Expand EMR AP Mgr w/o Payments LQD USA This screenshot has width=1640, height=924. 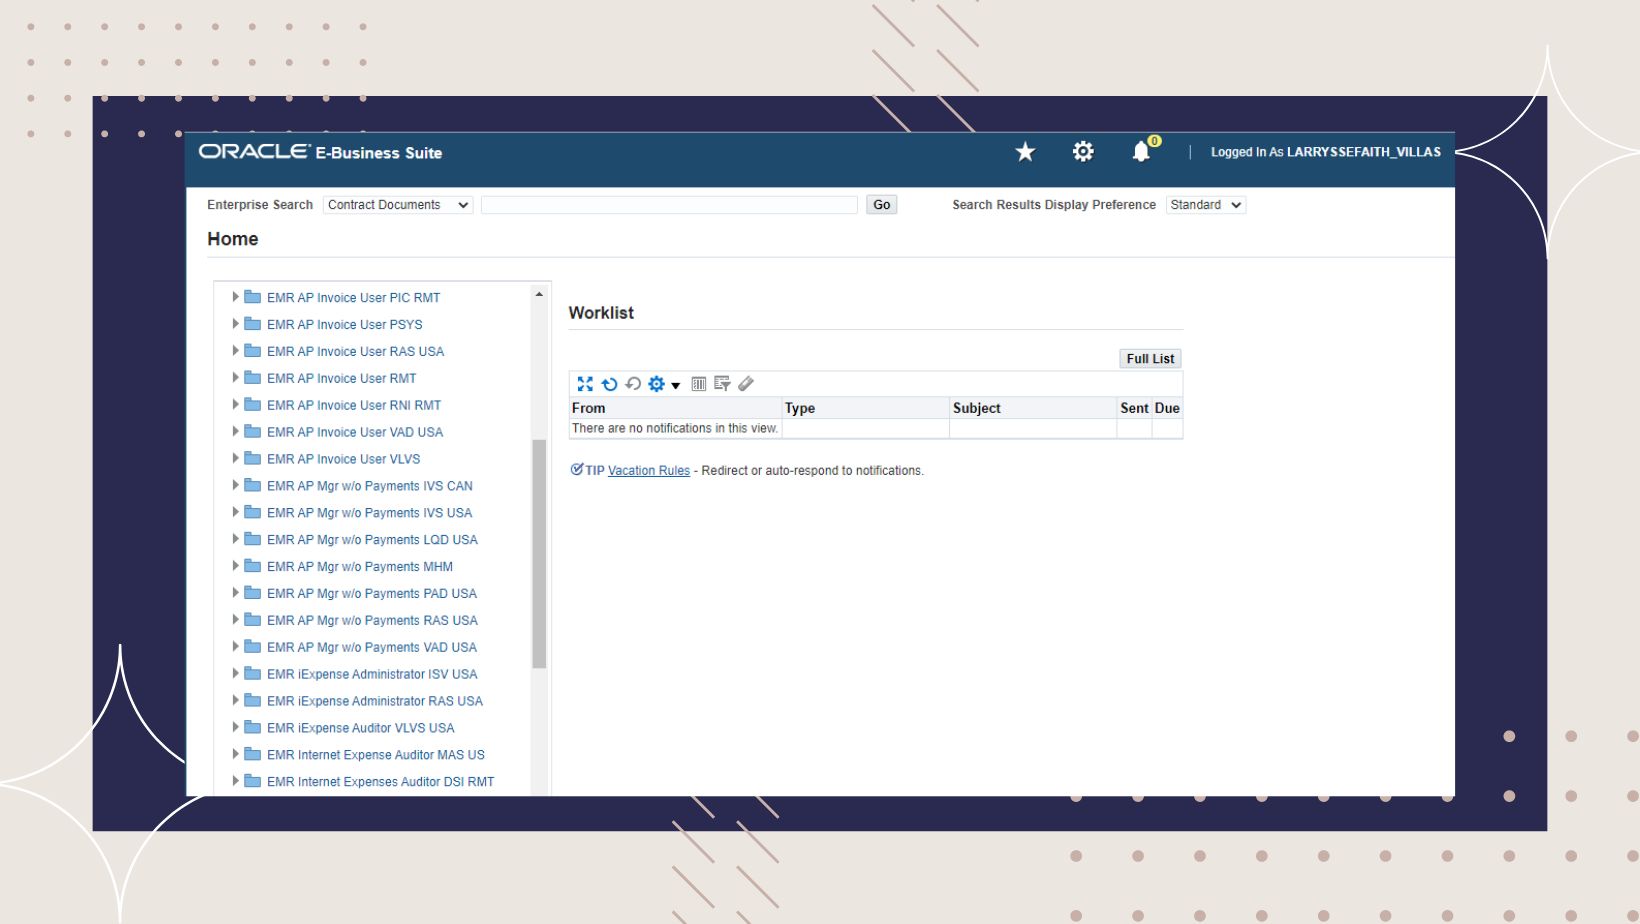tap(236, 540)
